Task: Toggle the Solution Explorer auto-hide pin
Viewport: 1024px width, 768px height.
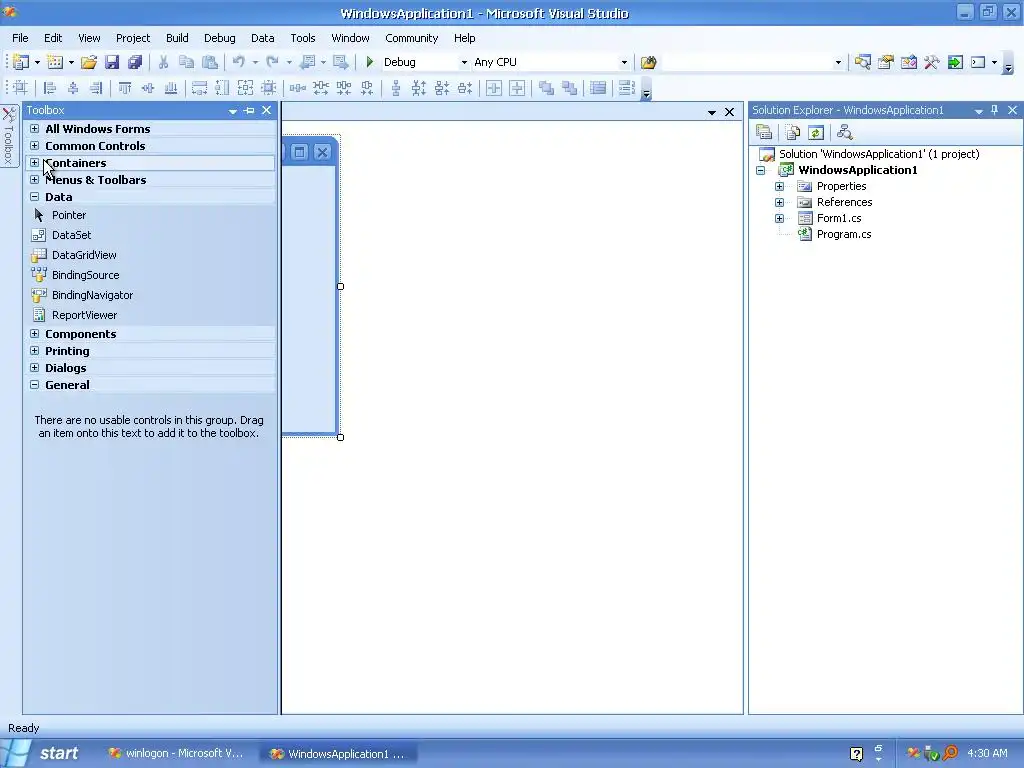Action: tap(995, 110)
